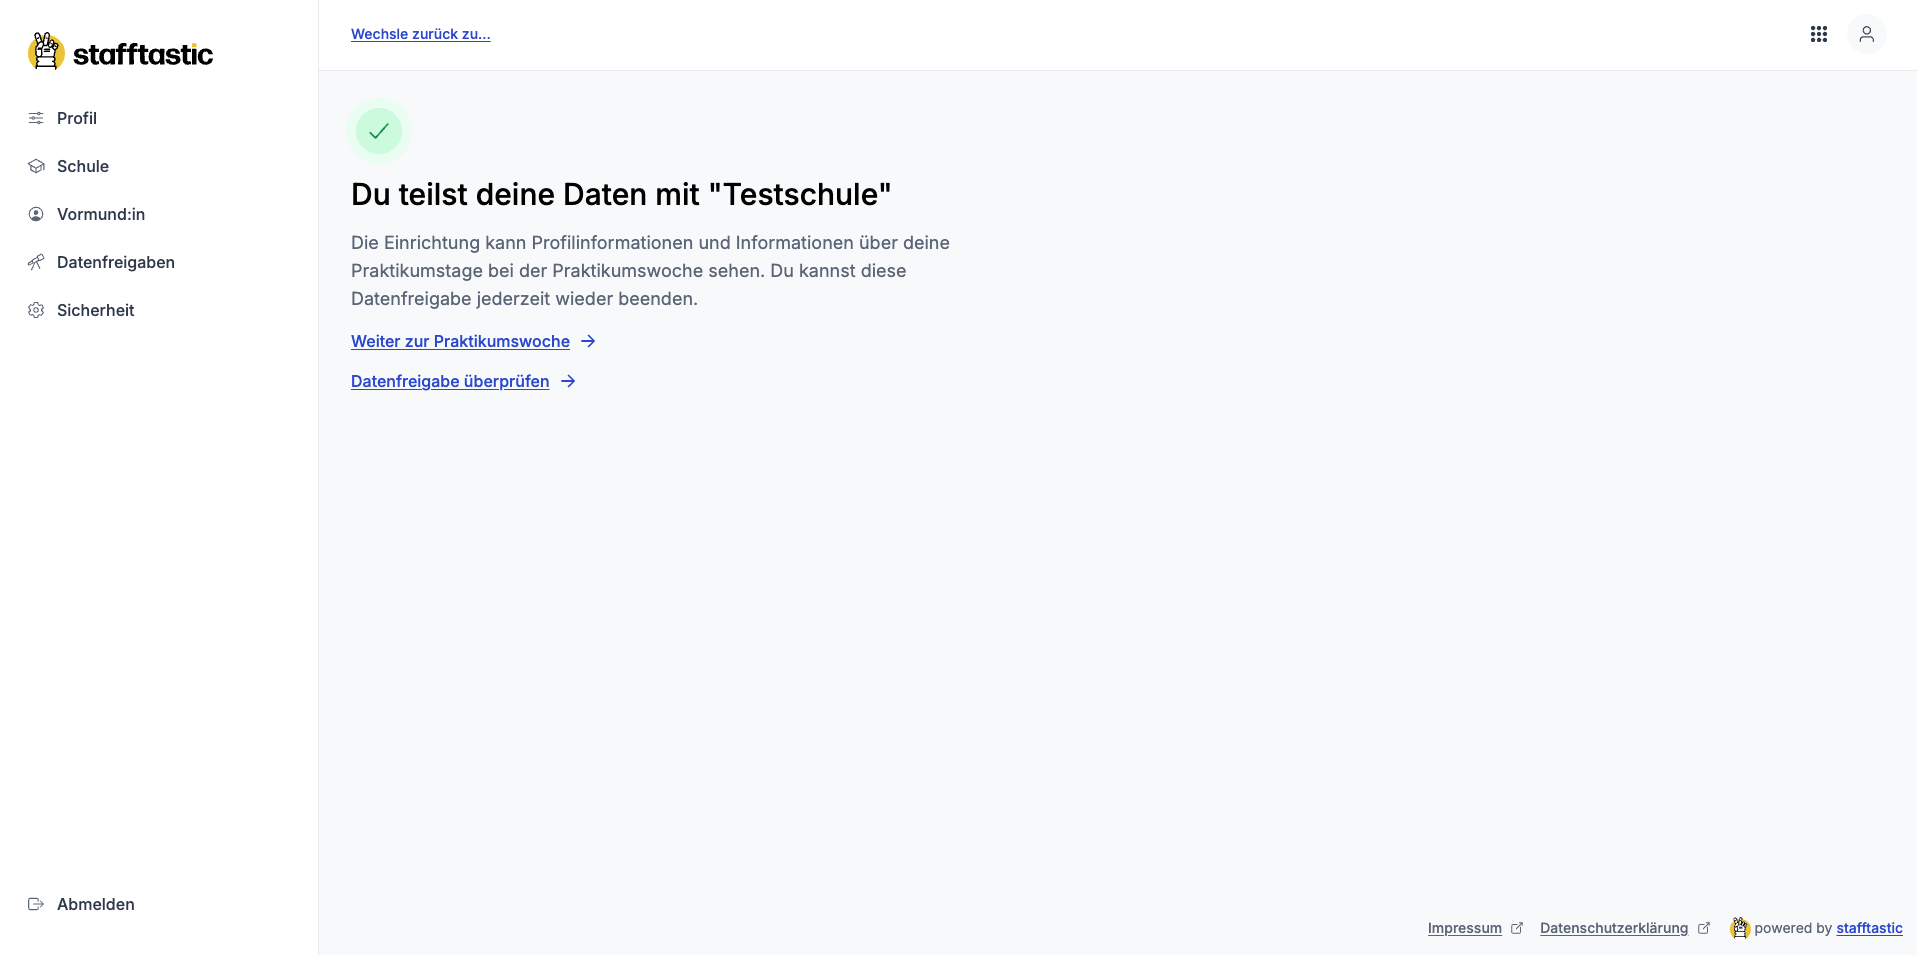Go to Datenfreigaben in the sidebar

coord(116,262)
